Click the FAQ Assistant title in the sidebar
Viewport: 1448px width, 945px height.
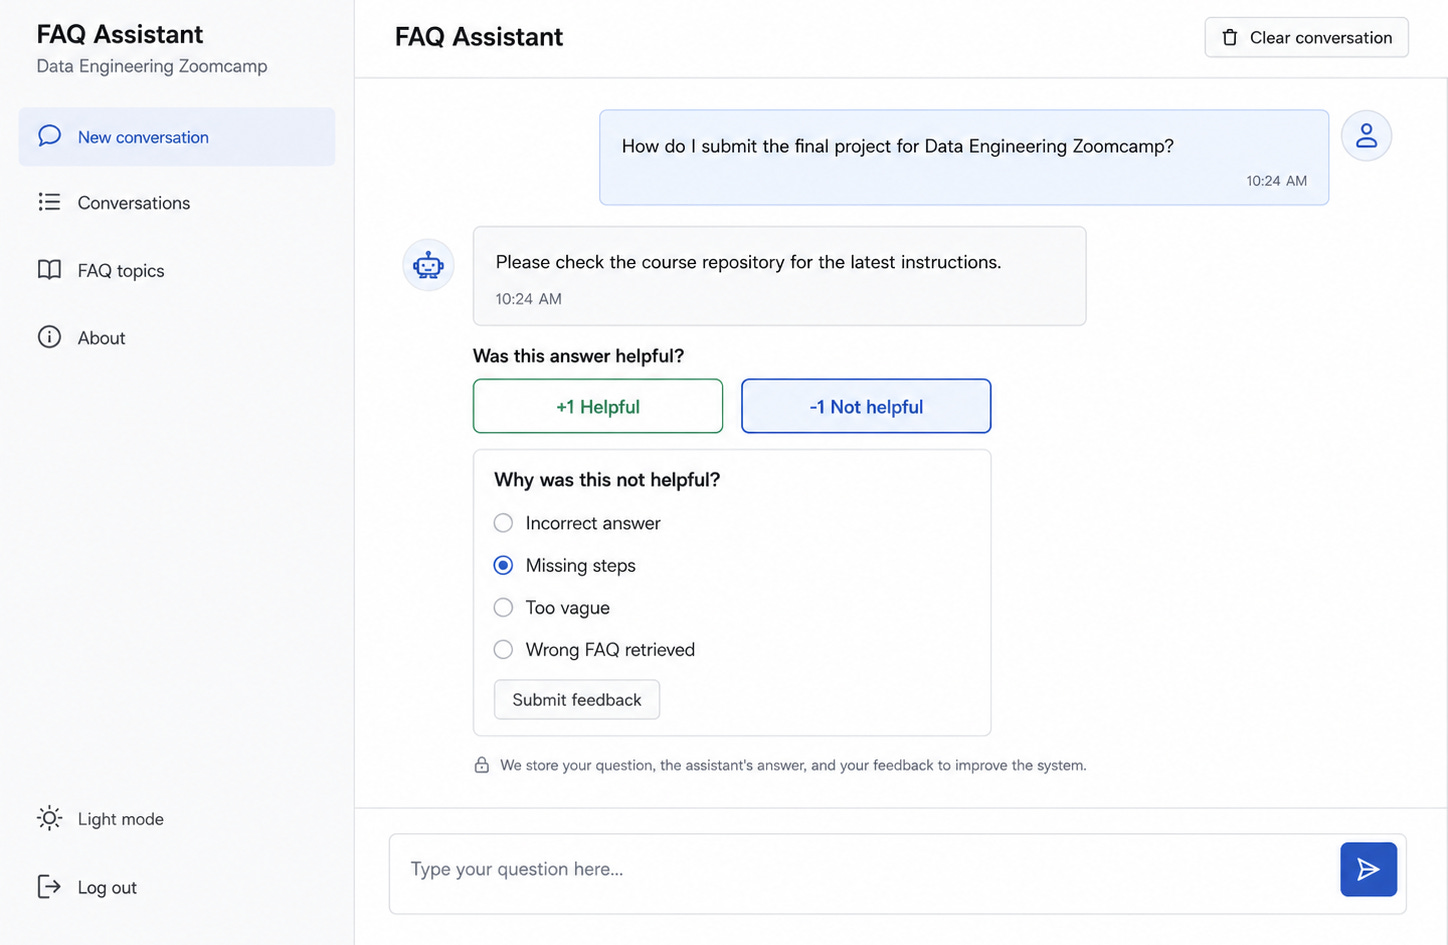(x=120, y=34)
